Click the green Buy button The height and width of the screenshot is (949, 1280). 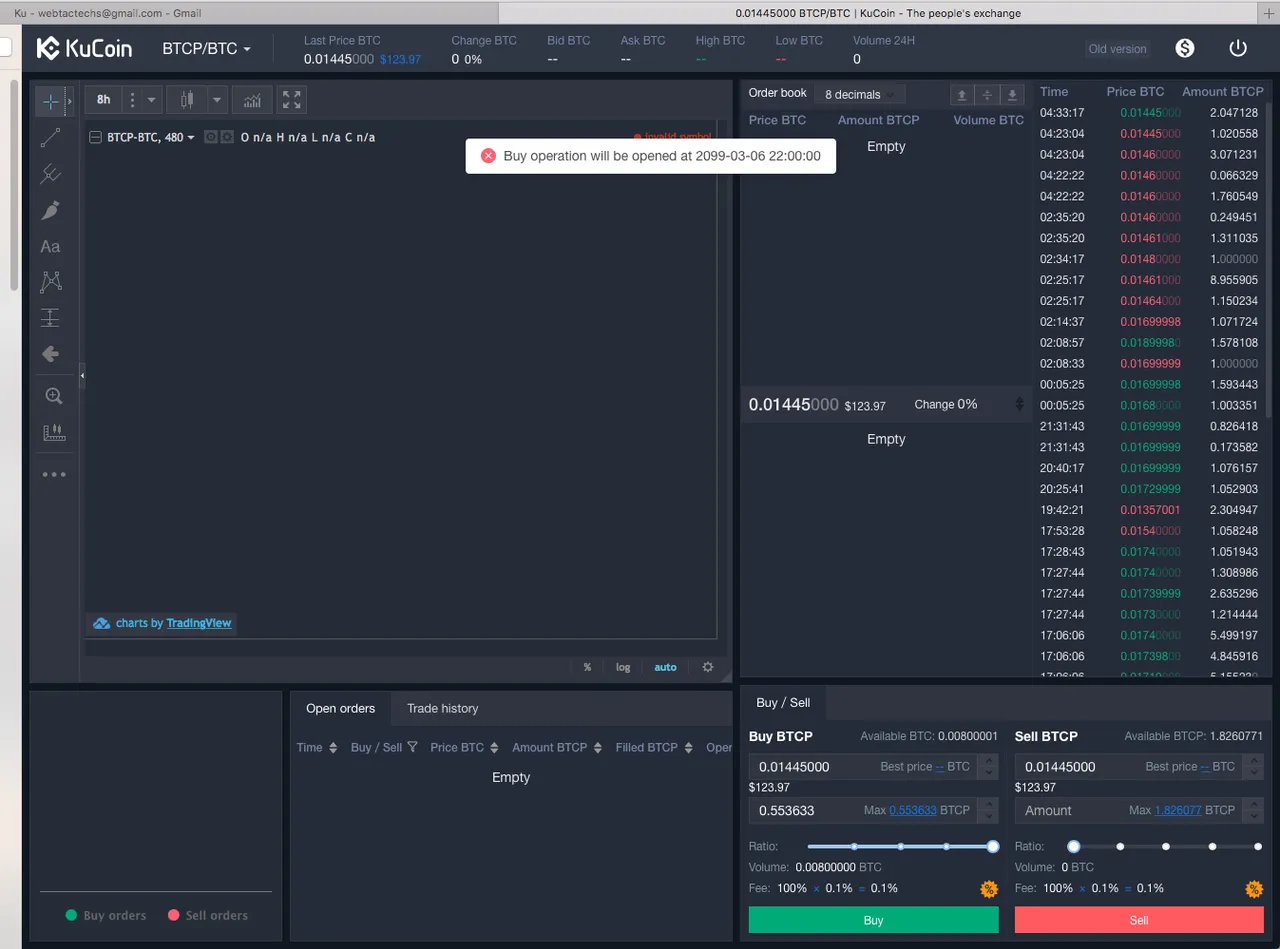(873, 920)
